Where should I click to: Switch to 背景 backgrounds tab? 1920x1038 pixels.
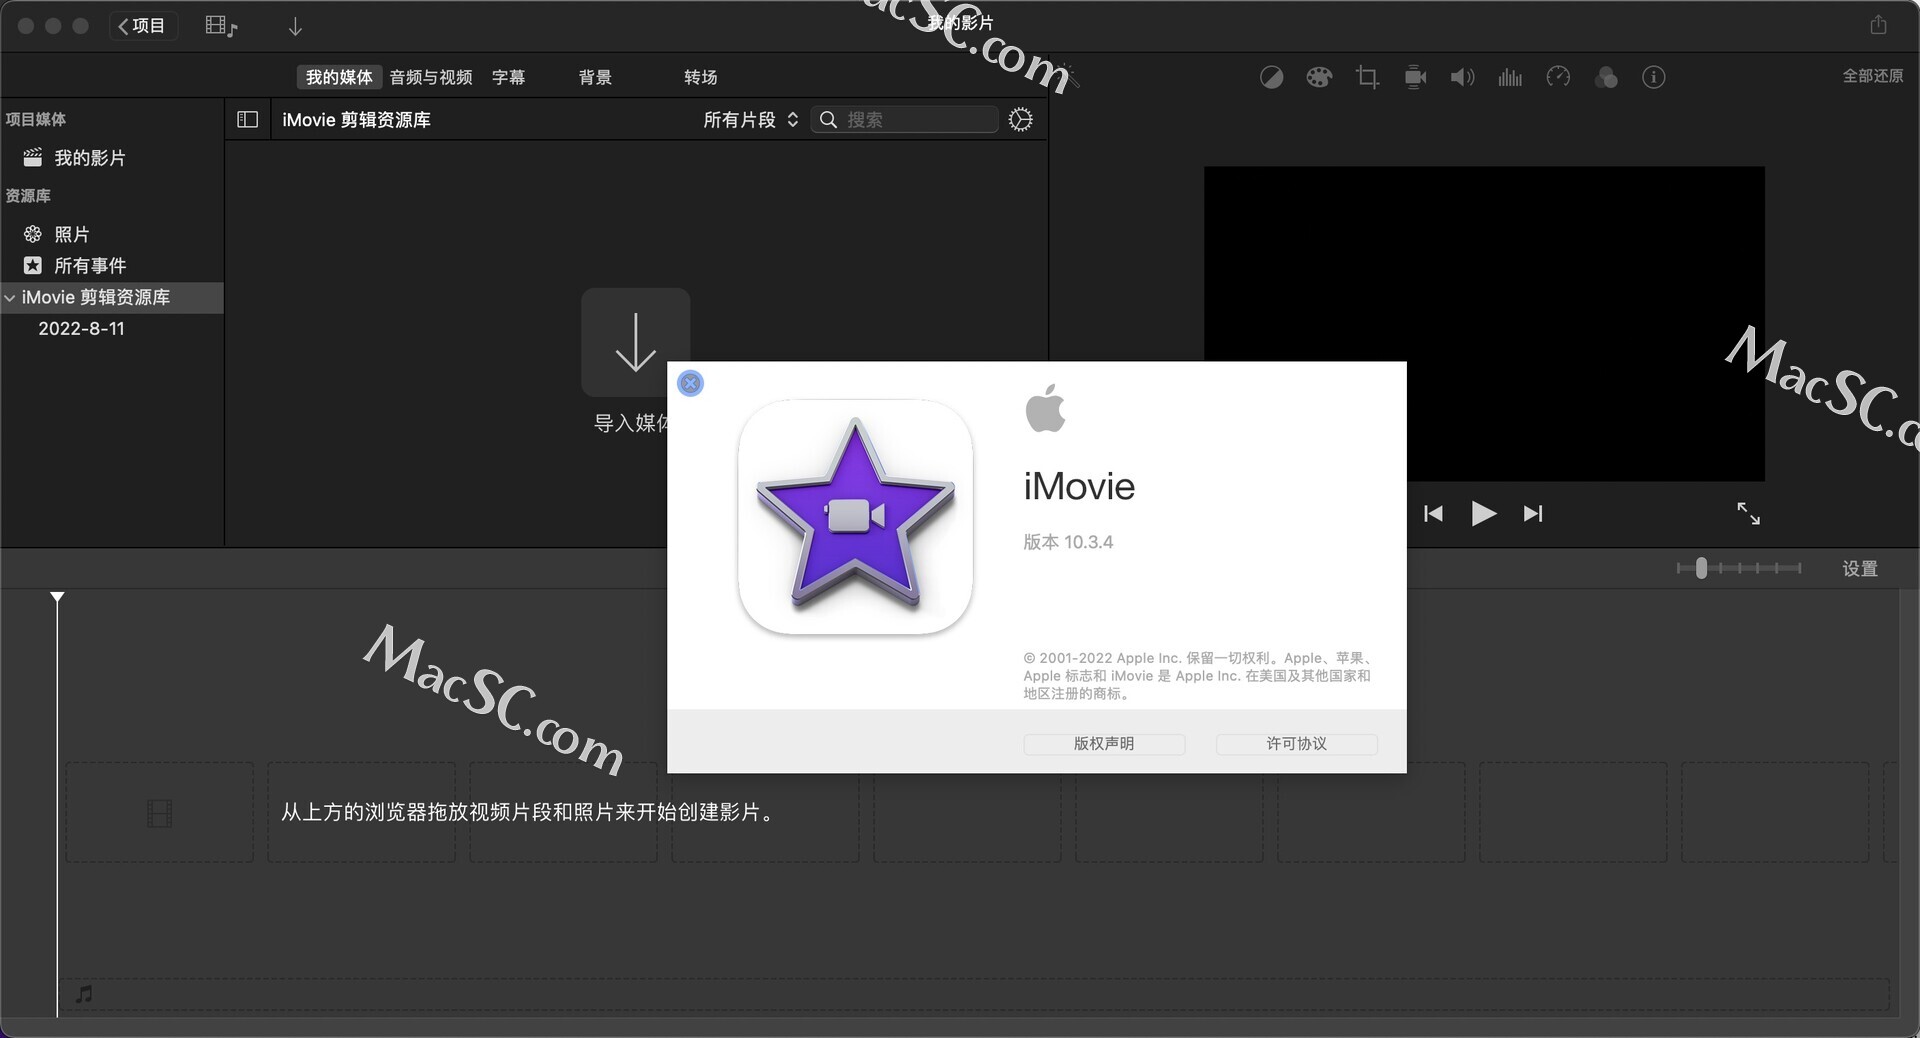coord(595,77)
